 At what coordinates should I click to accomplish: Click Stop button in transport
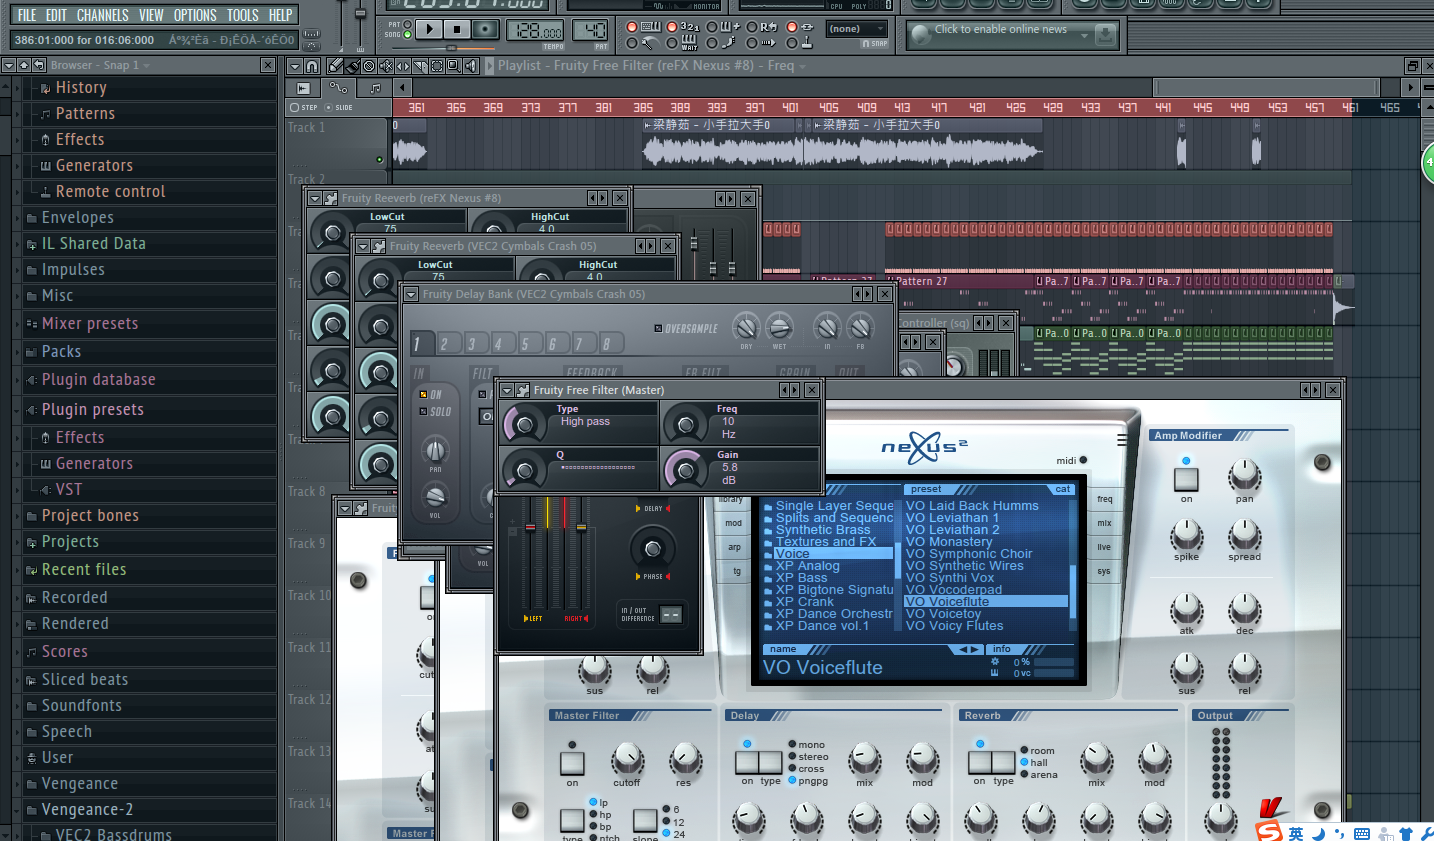click(457, 29)
